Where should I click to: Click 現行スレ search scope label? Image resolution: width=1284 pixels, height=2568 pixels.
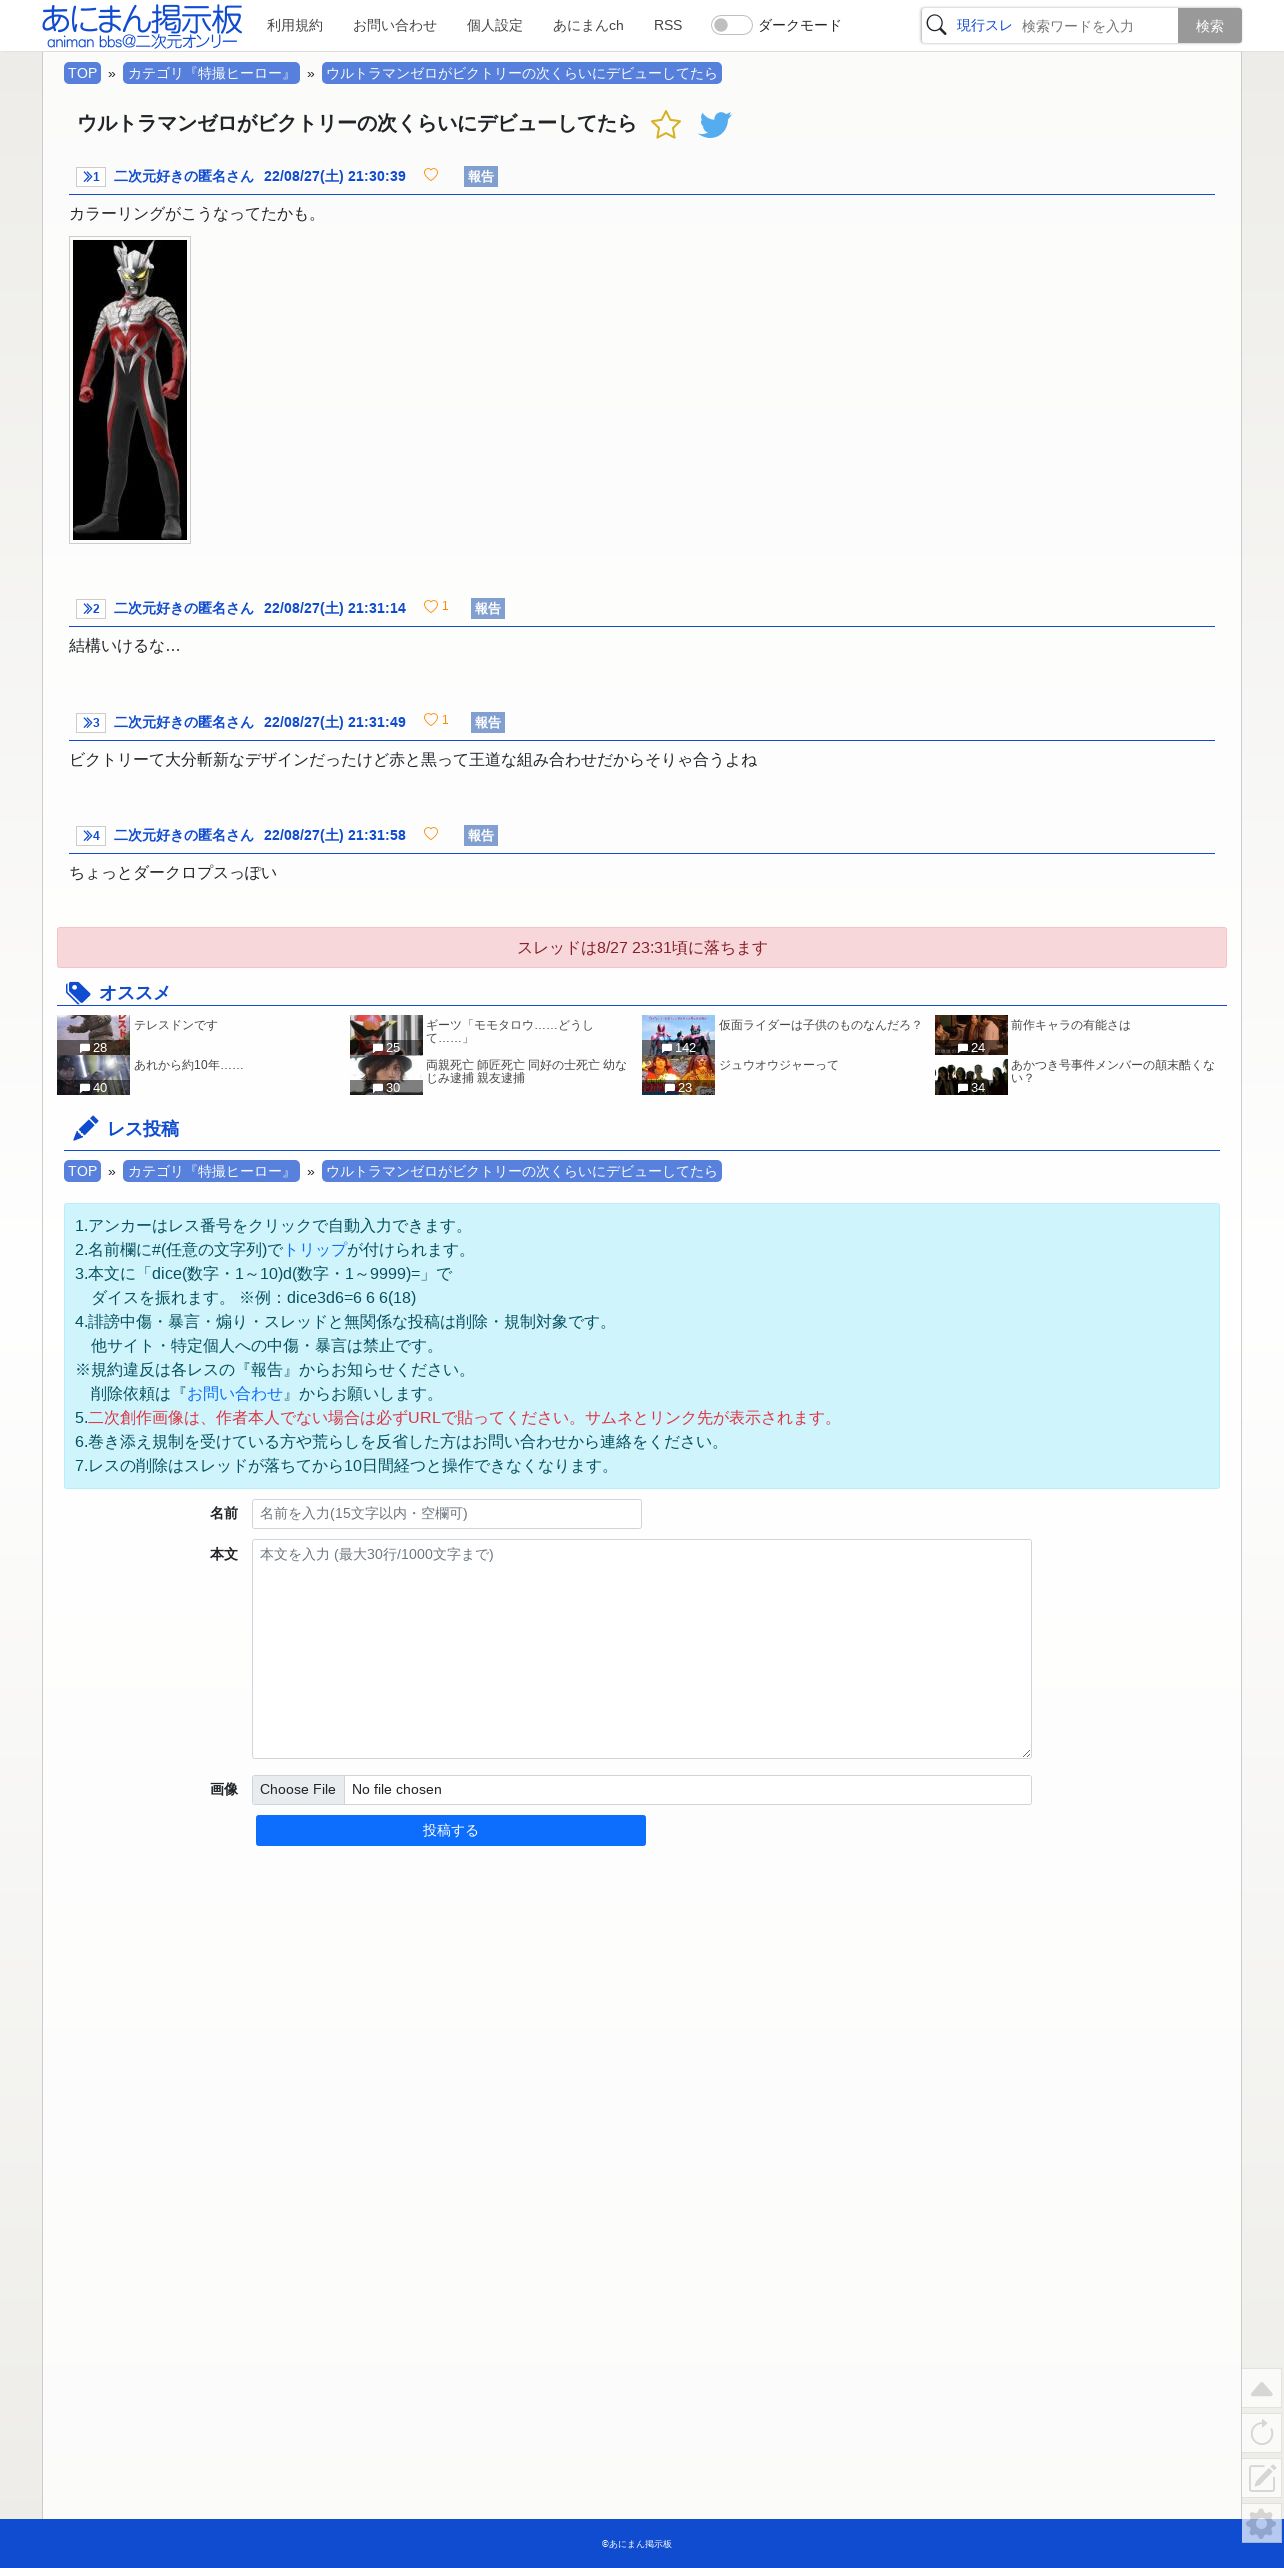pyautogui.click(x=984, y=25)
